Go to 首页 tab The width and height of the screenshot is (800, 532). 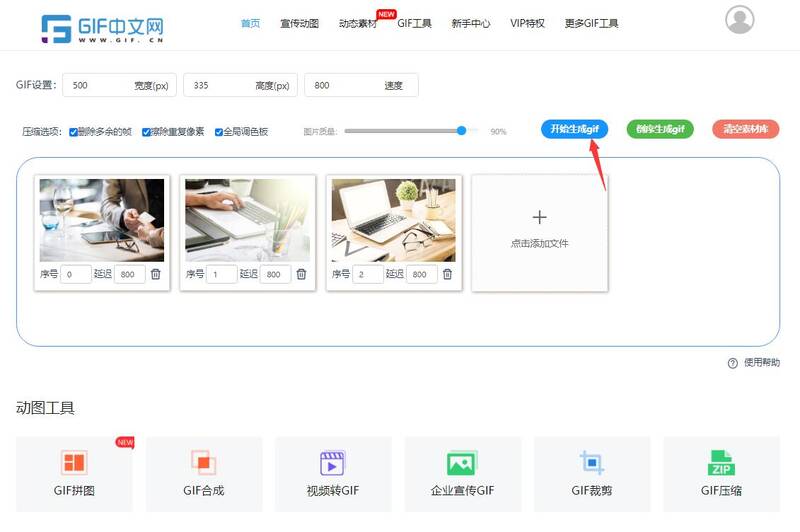(251, 23)
